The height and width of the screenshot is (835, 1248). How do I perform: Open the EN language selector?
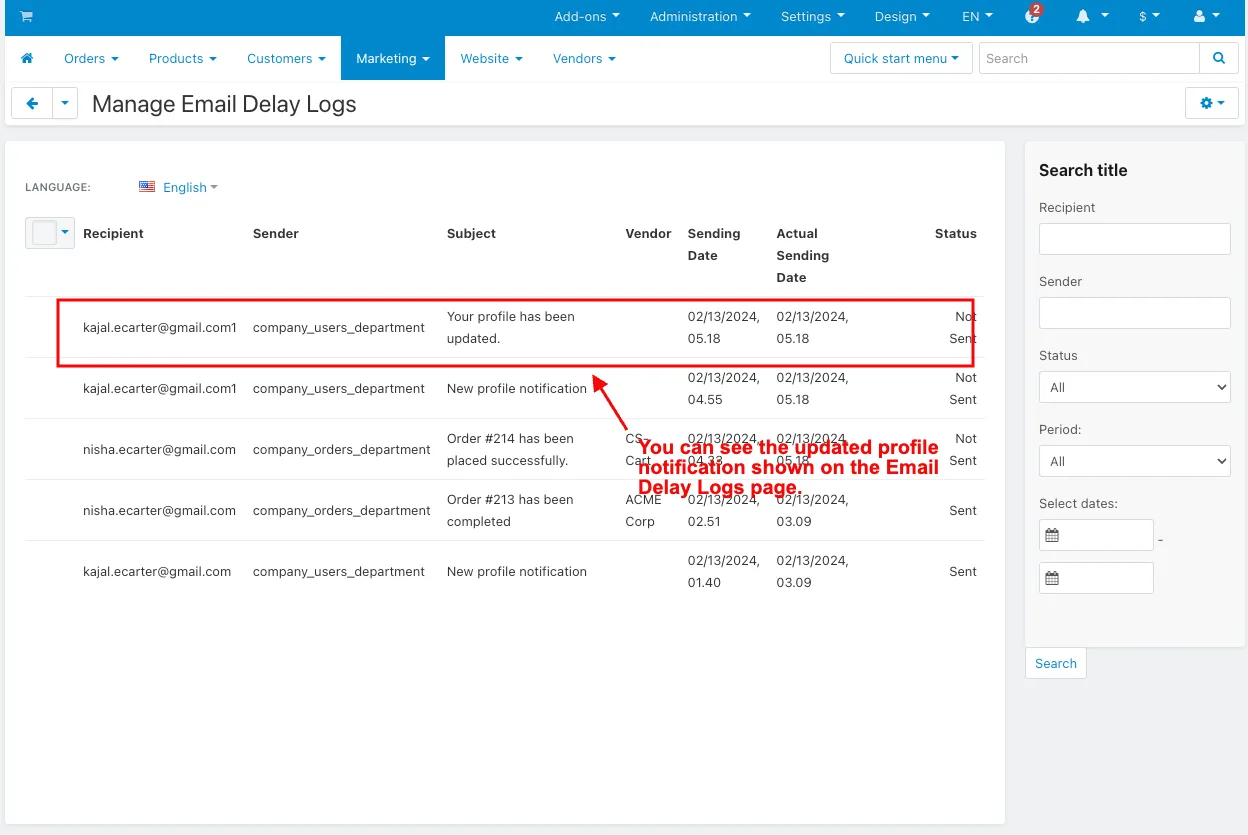point(977,16)
